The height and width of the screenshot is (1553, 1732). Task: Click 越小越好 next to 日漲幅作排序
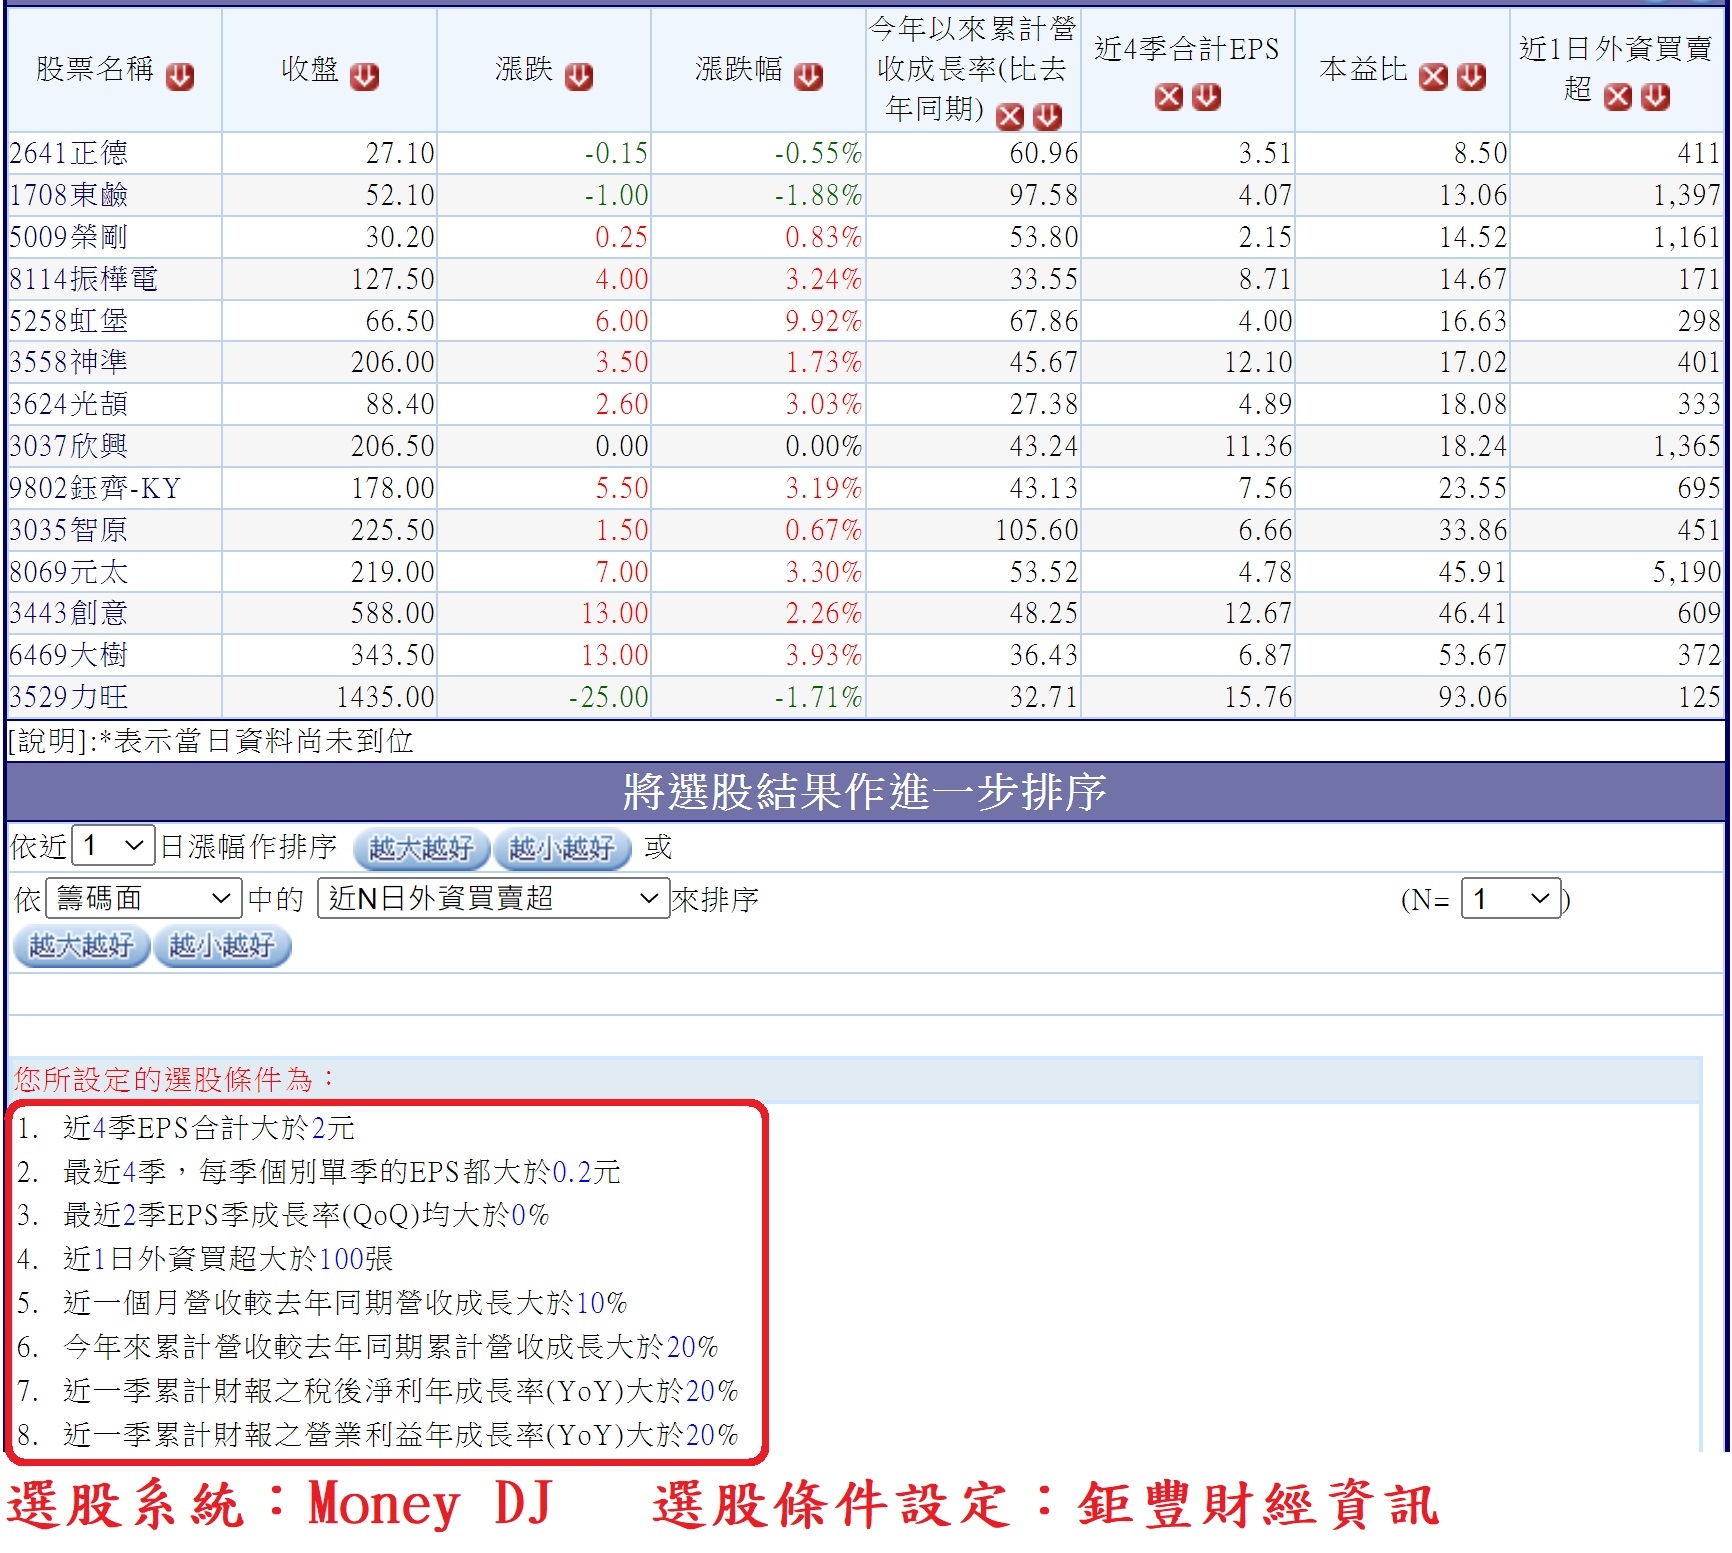[x=562, y=848]
